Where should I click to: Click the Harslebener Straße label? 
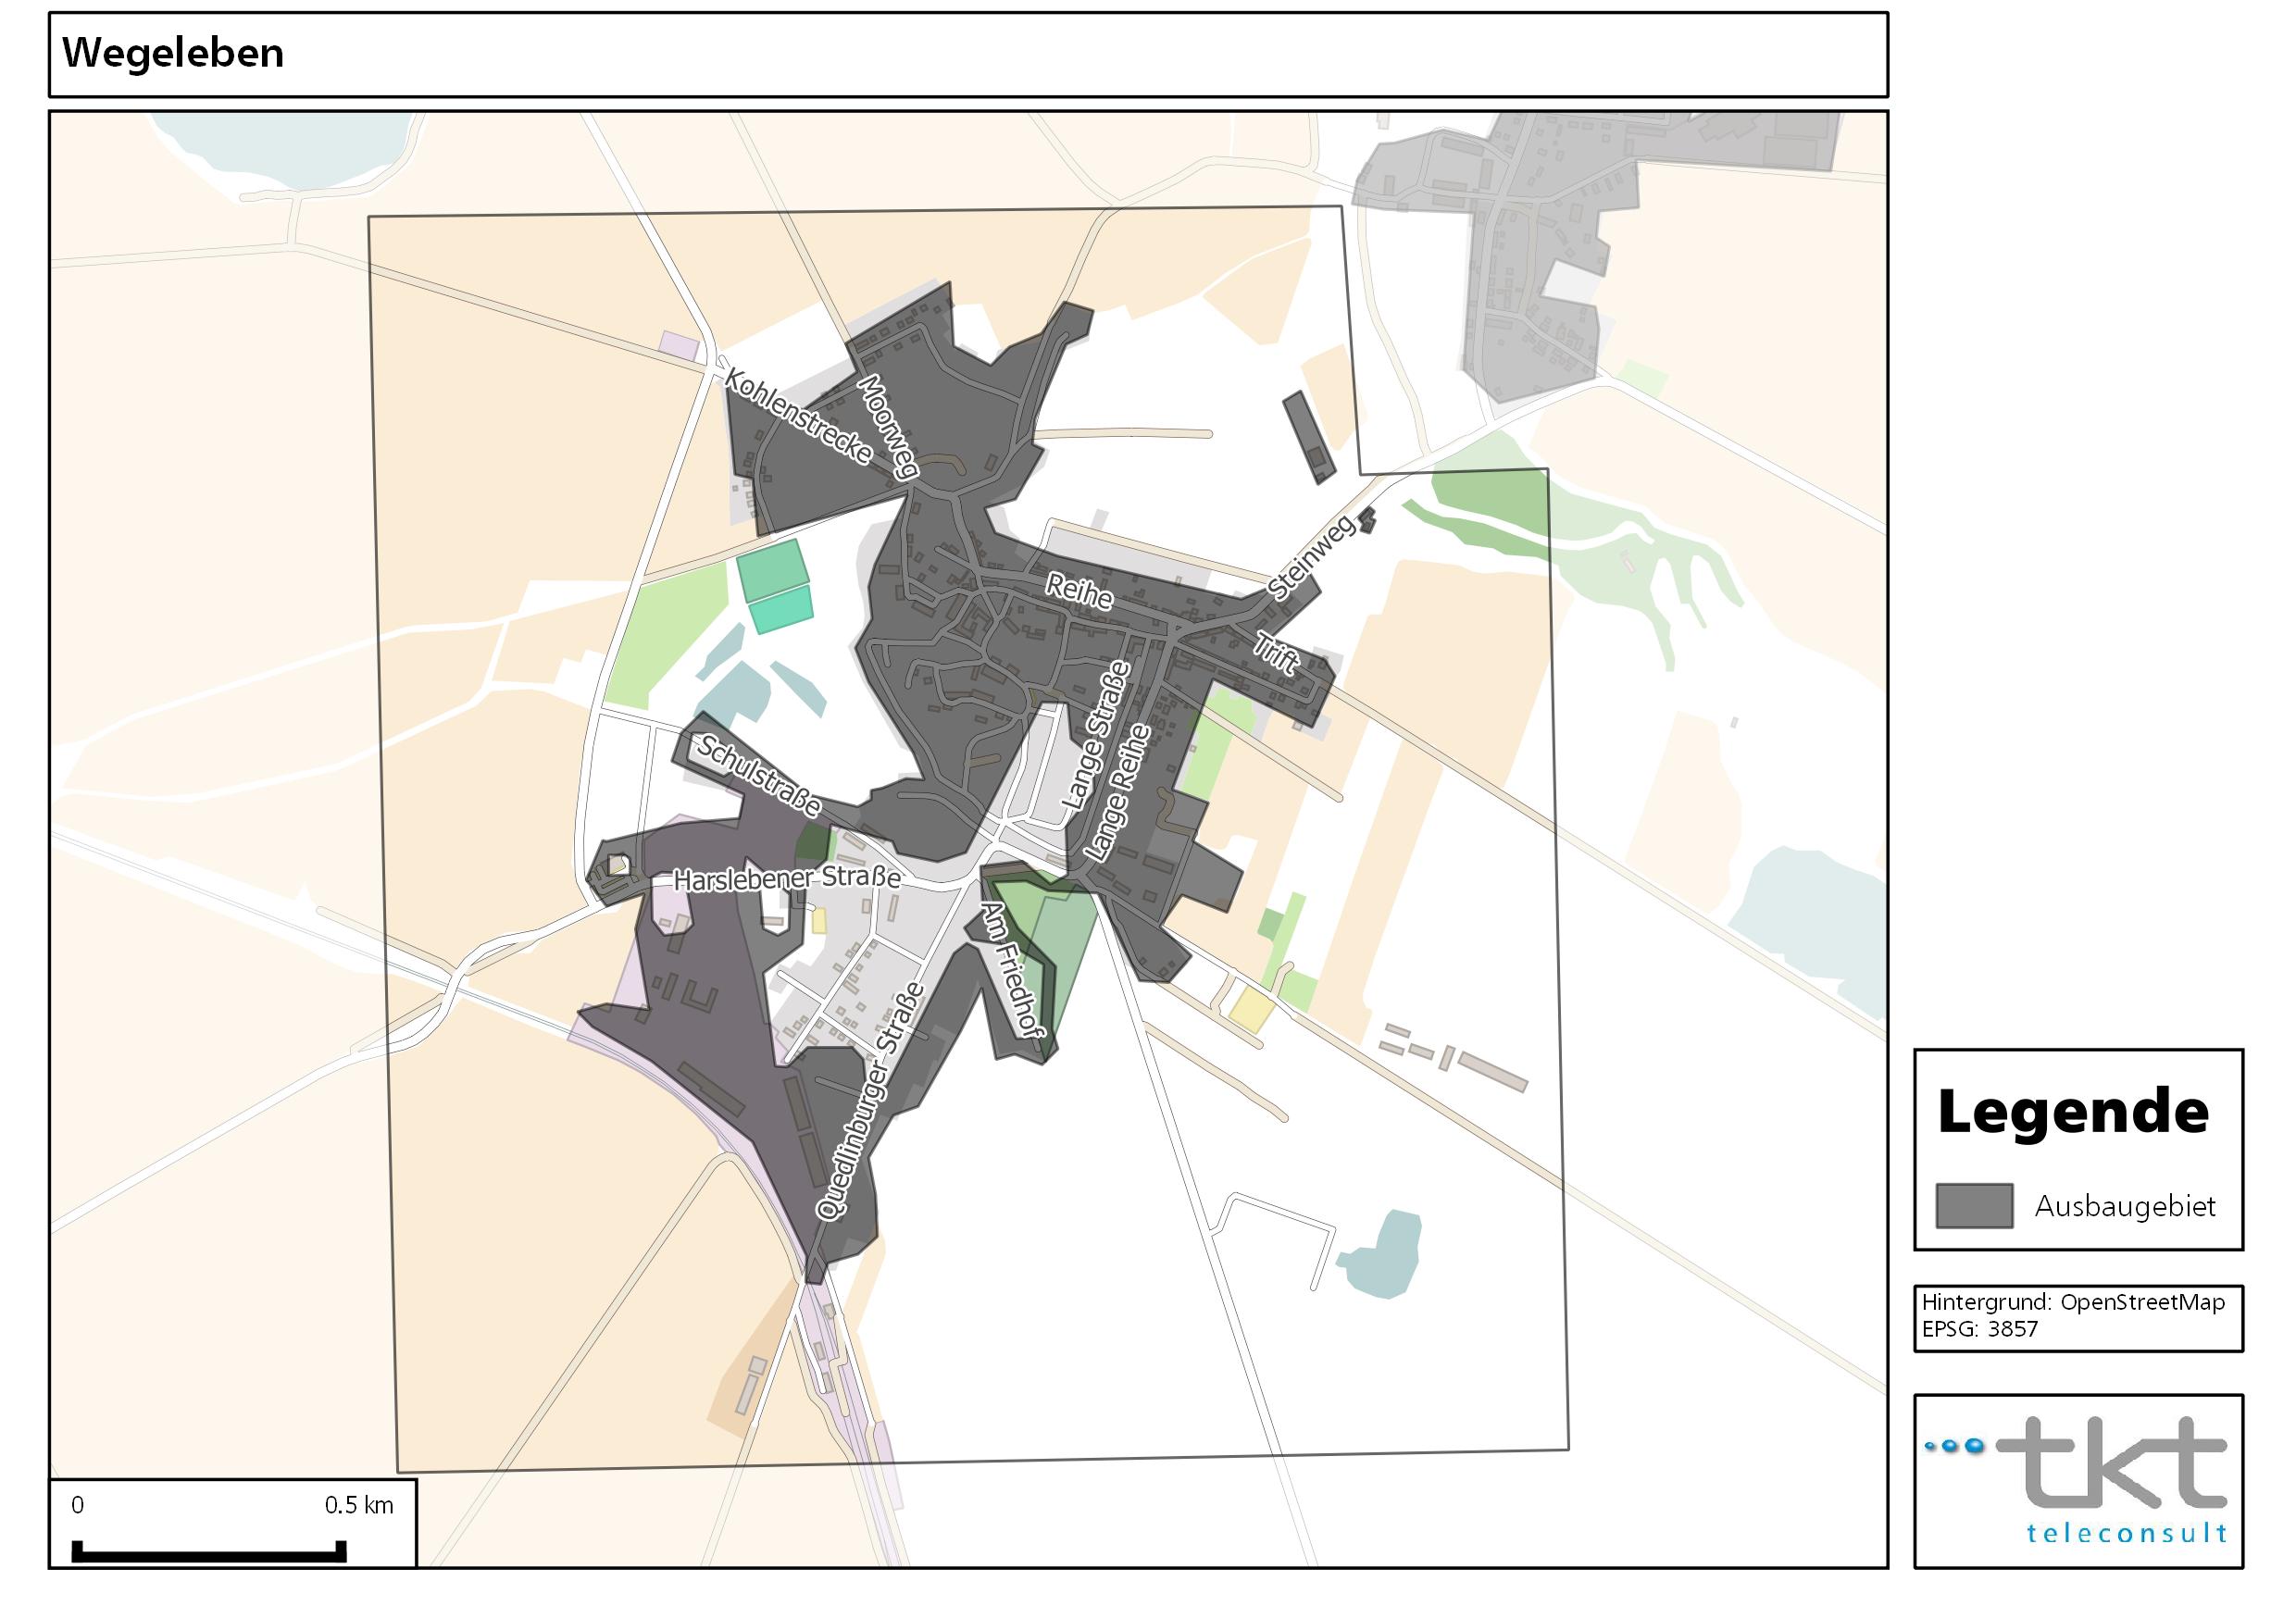pyautogui.click(x=787, y=878)
